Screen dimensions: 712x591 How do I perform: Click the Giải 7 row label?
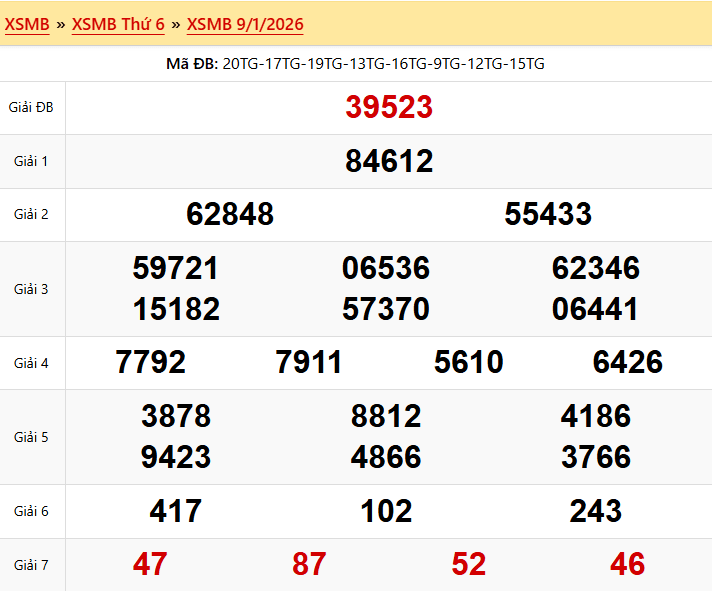(x=31, y=565)
